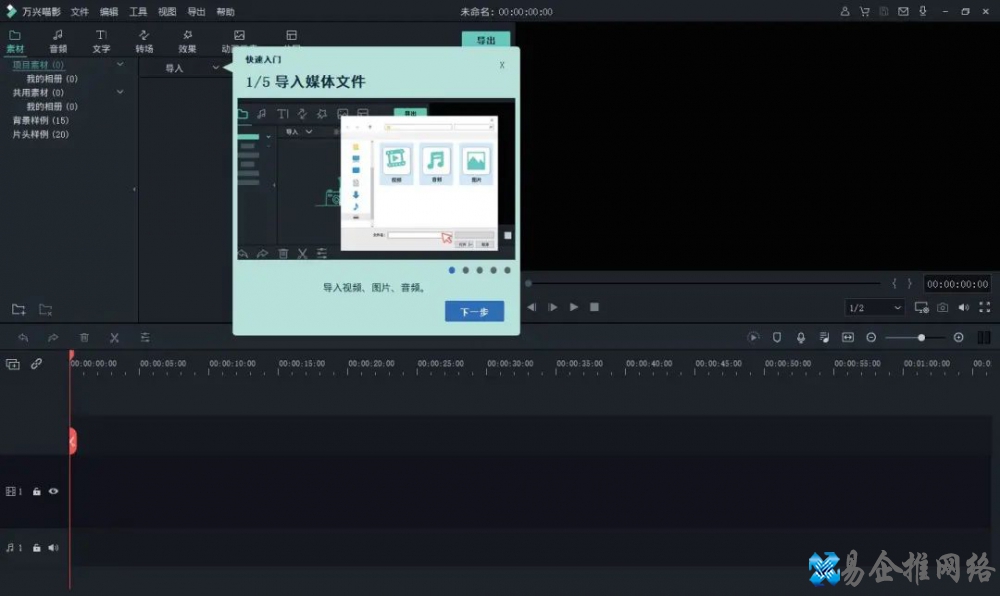Screen dimensions: 1000x596
Task: Expand the 共用素材 section in media panel
Action: click(120, 92)
